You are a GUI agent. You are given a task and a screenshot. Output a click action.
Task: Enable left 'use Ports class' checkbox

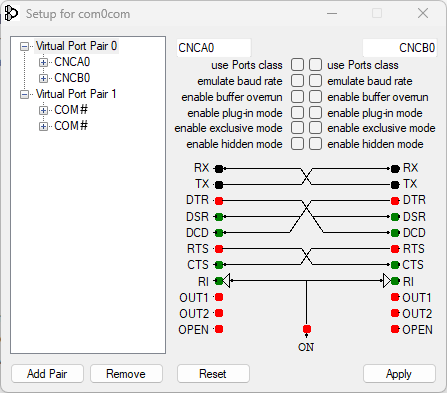(x=297, y=65)
